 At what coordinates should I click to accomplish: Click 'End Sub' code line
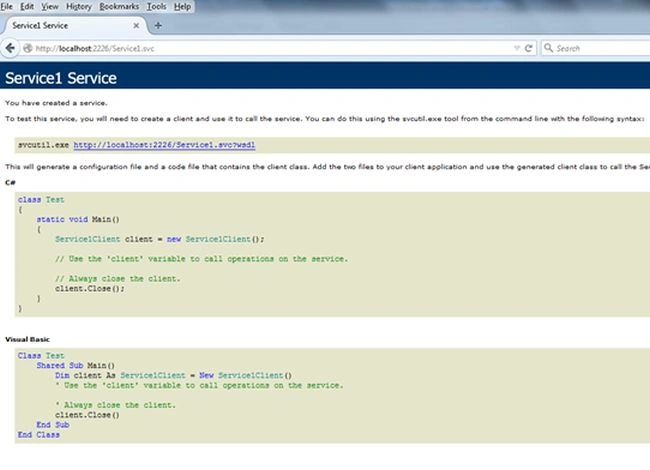coord(53,425)
